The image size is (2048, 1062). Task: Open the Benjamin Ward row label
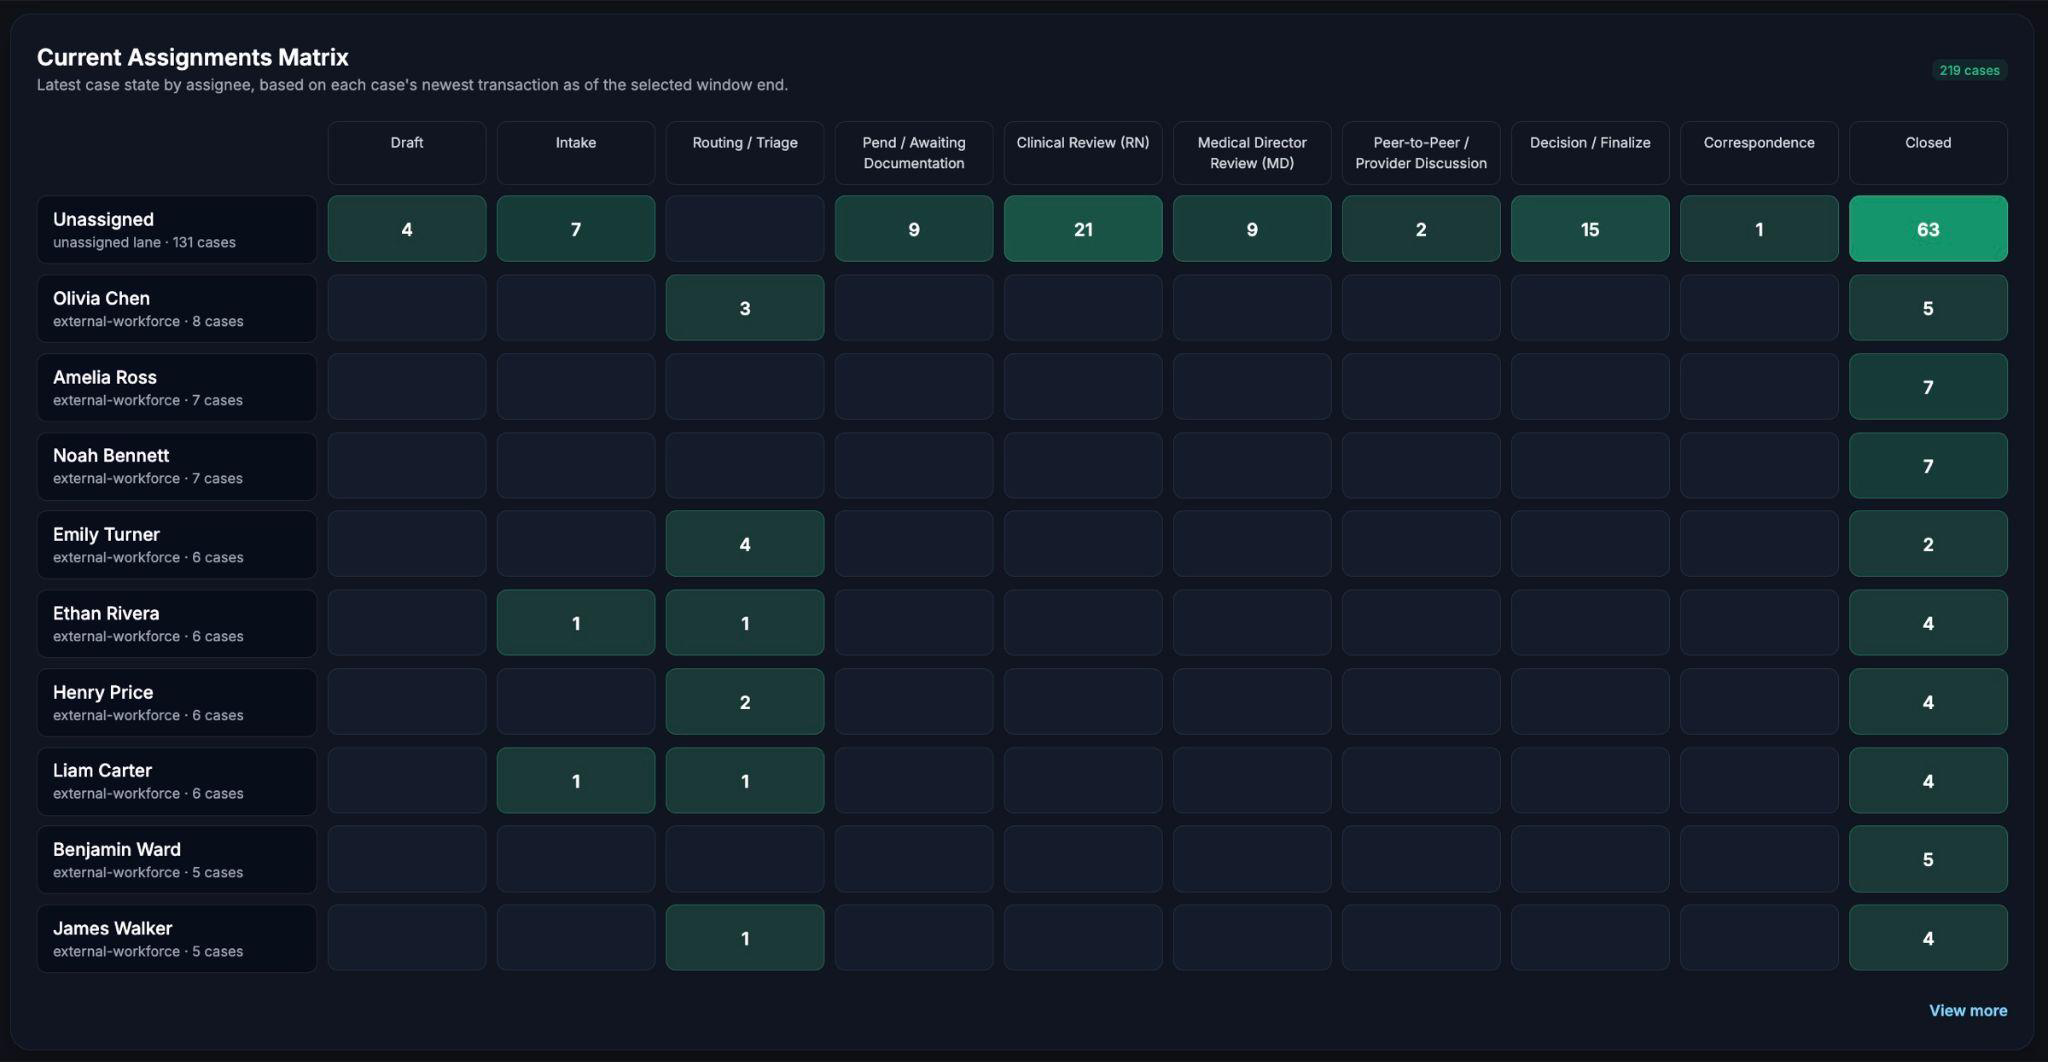tap(177, 859)
